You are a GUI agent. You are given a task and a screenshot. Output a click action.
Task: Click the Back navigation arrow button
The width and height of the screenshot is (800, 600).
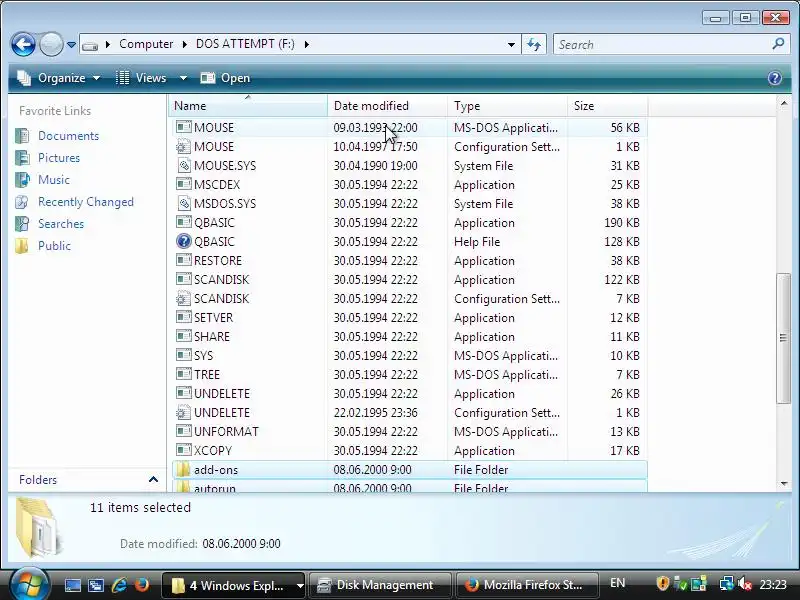(23, 44)
